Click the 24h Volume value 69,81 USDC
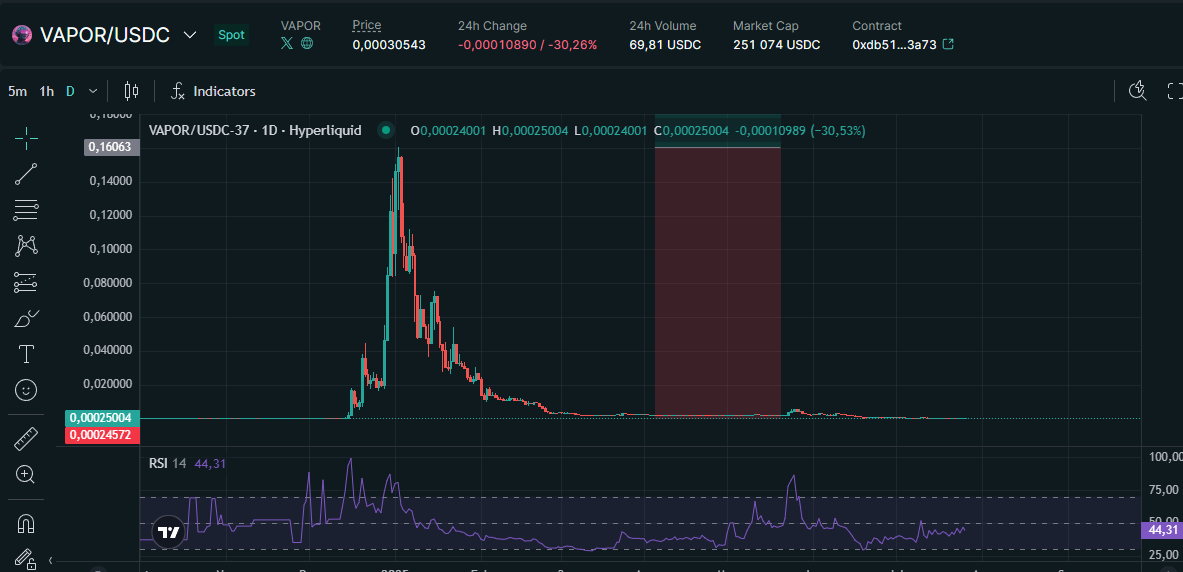 coord(665,45)
